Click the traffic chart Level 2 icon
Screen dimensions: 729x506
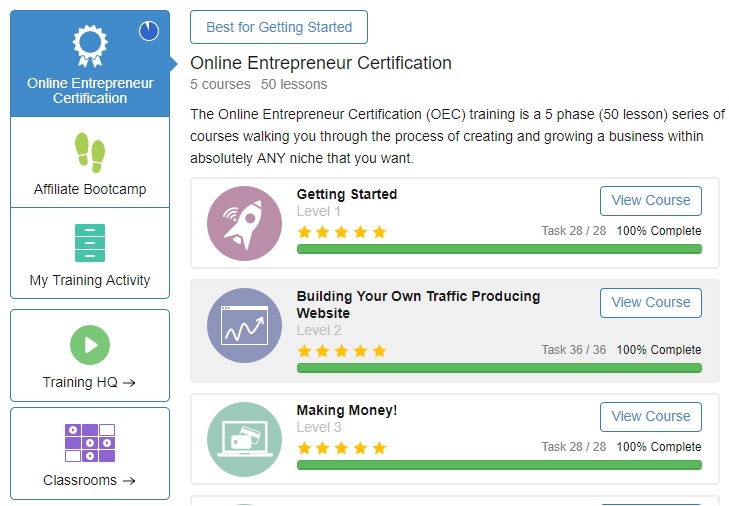(x=245, y=325)
